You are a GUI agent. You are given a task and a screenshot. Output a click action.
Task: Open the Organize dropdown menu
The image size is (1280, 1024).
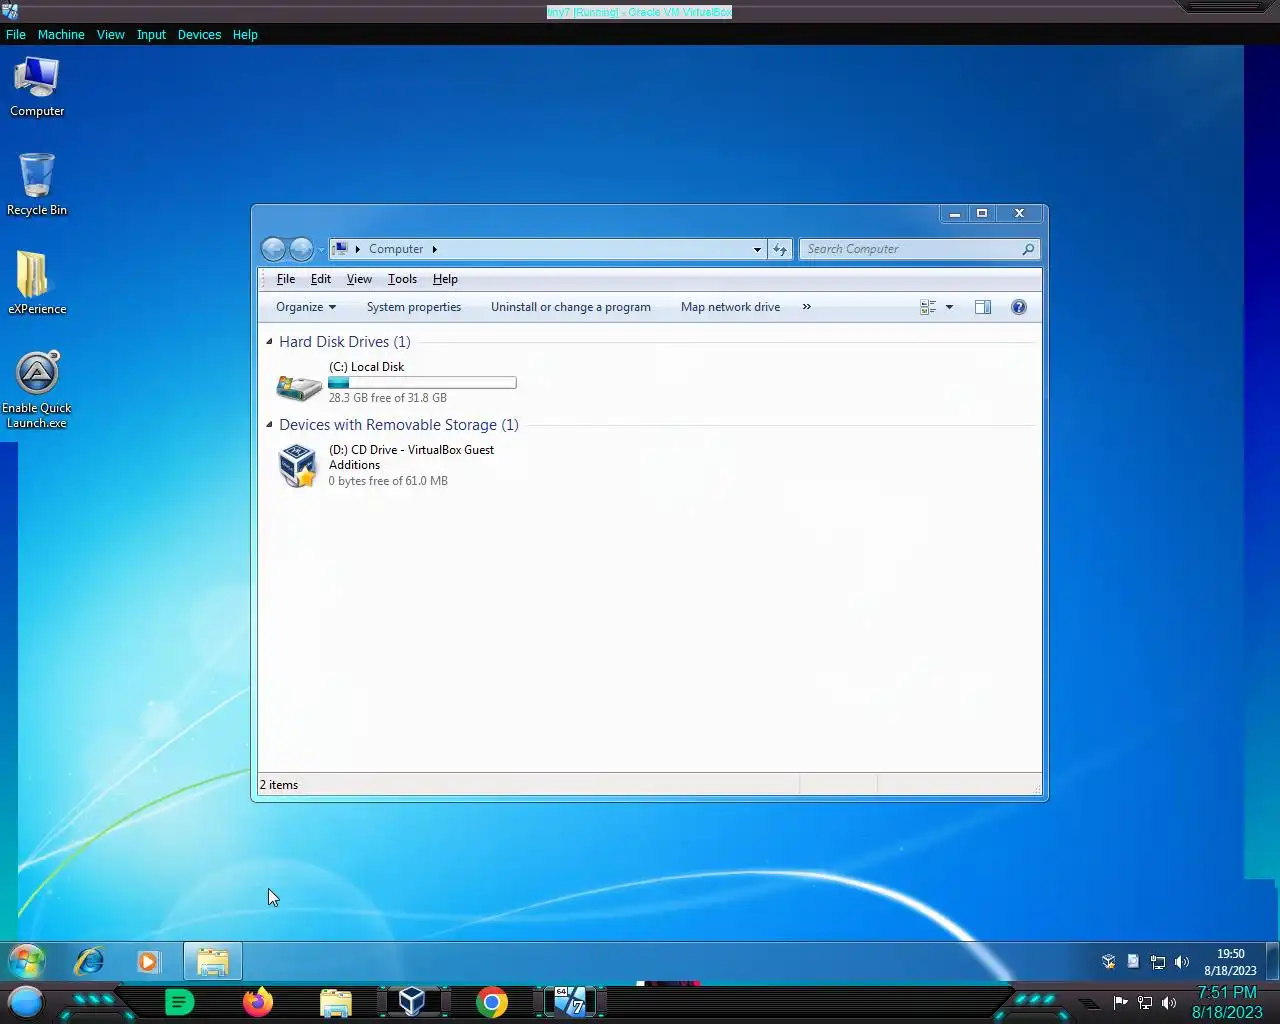tap(306, 307)
